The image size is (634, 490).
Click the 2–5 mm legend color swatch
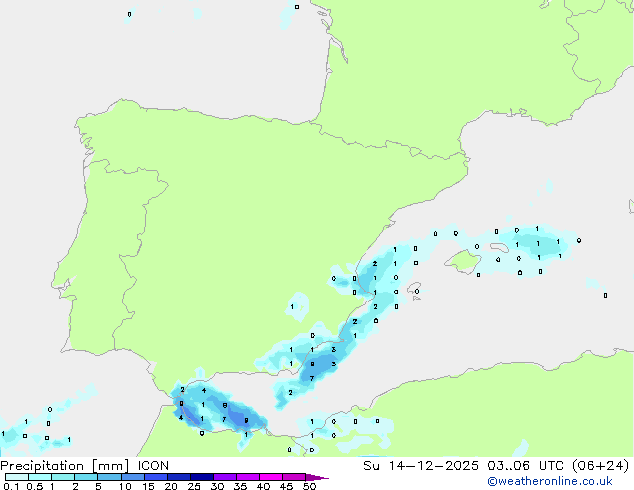coord(86,477)
